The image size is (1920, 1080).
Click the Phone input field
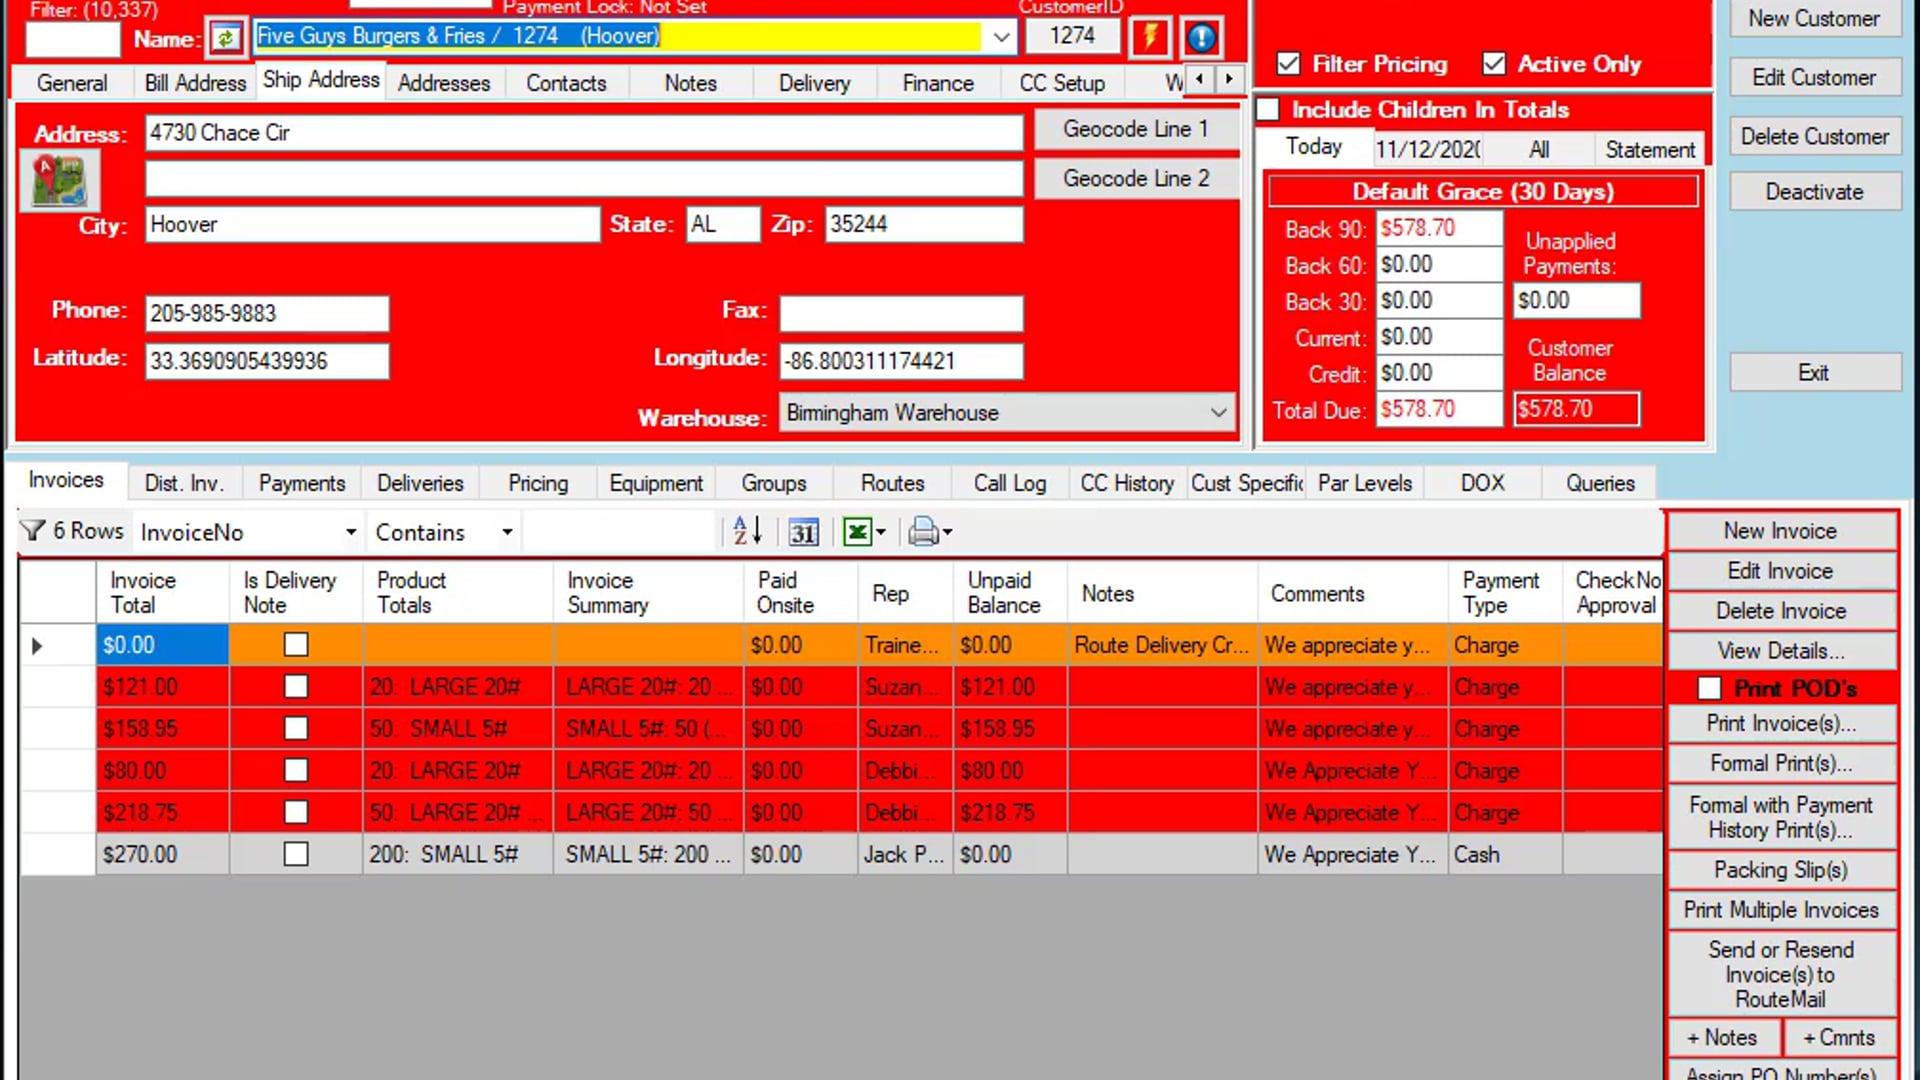point(267,313)
